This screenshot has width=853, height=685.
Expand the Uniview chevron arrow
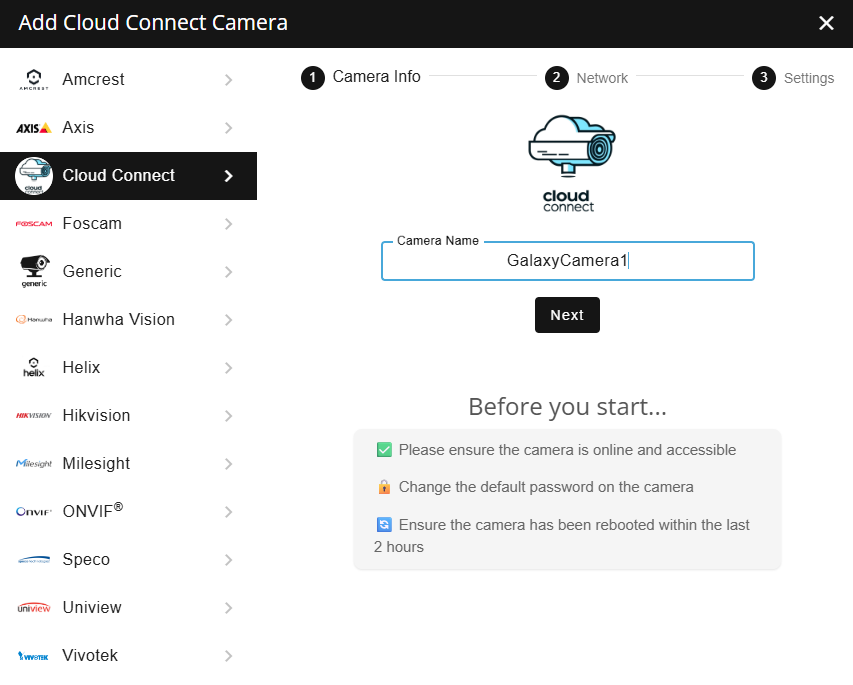pyautogui.click(x=229, y=608)
